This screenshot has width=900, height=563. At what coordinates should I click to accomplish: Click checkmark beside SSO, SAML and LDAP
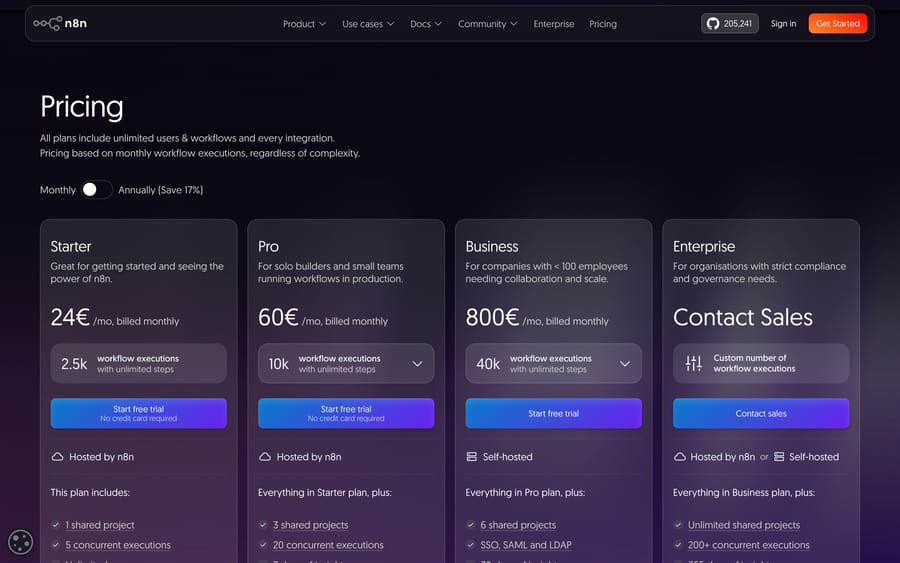click(471, 545)
